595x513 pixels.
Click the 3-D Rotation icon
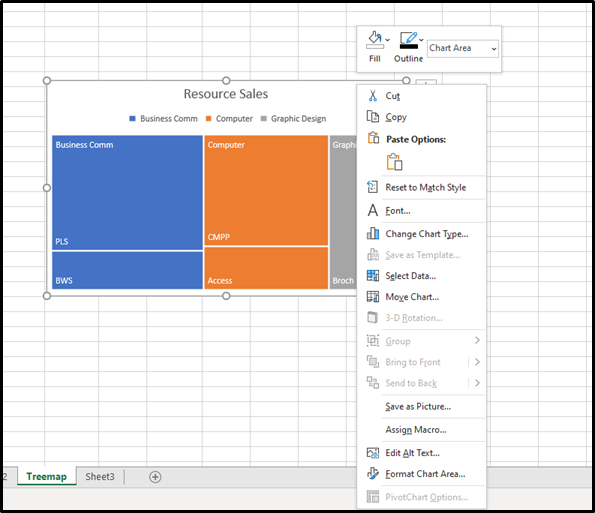(x=373, y=318)
